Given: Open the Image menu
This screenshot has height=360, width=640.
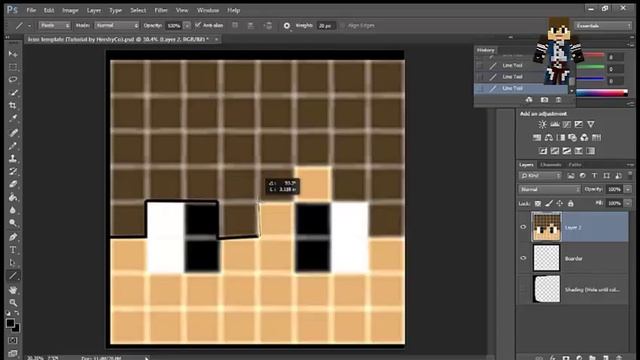Looking at the screenshot, I should click(70, 10).
